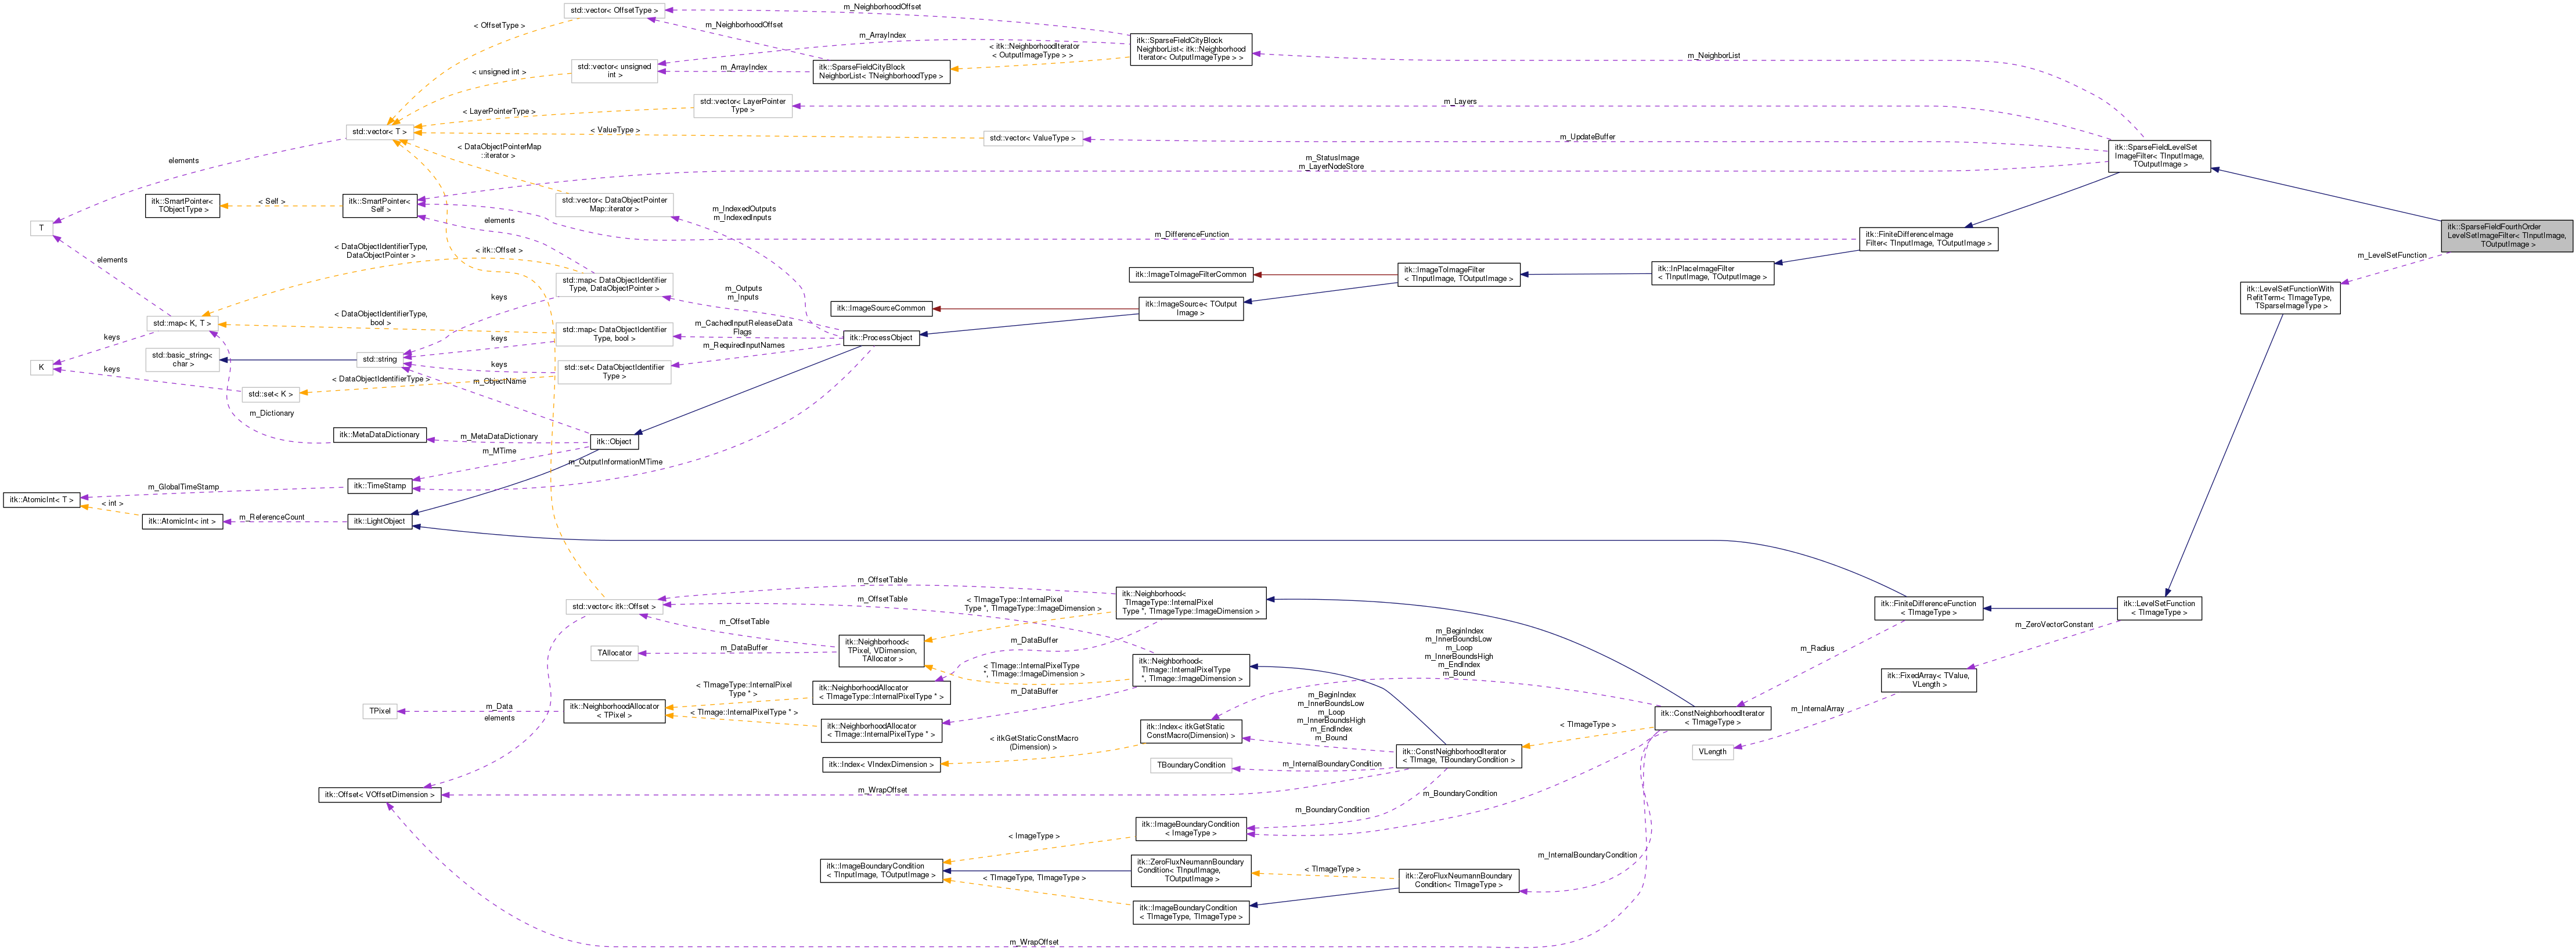The image size is (2576, 951).
Task: Select the itk::ImageSource< TOutputImage > node
Action: coord(1190,308)
